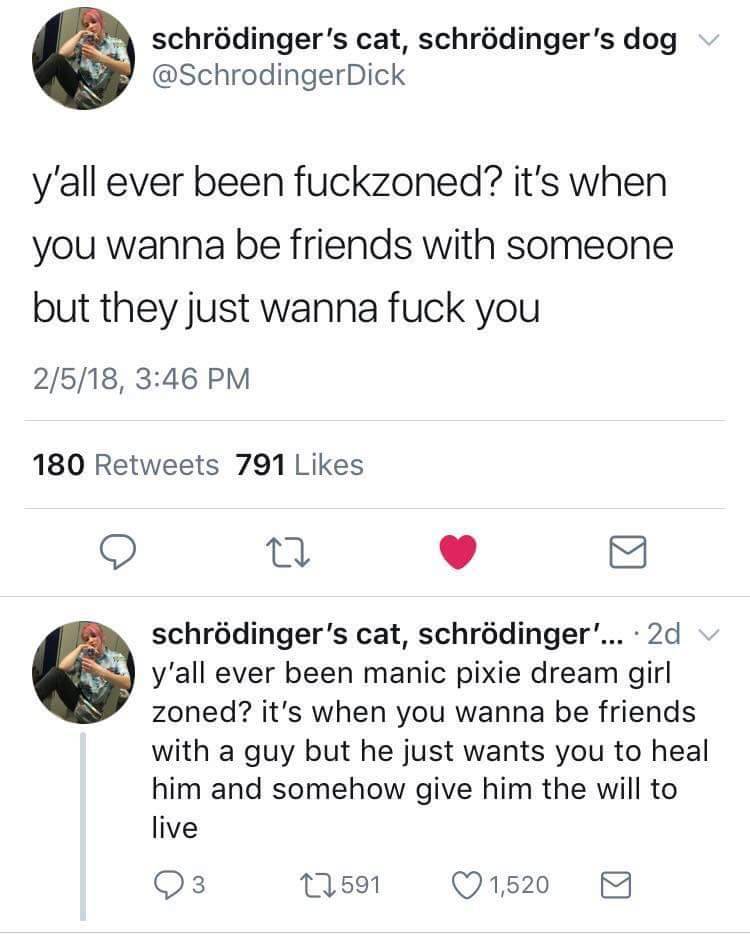This screenshot has width=750, height=943.
Task: Open the author's display name in the header
Action: 414,40
